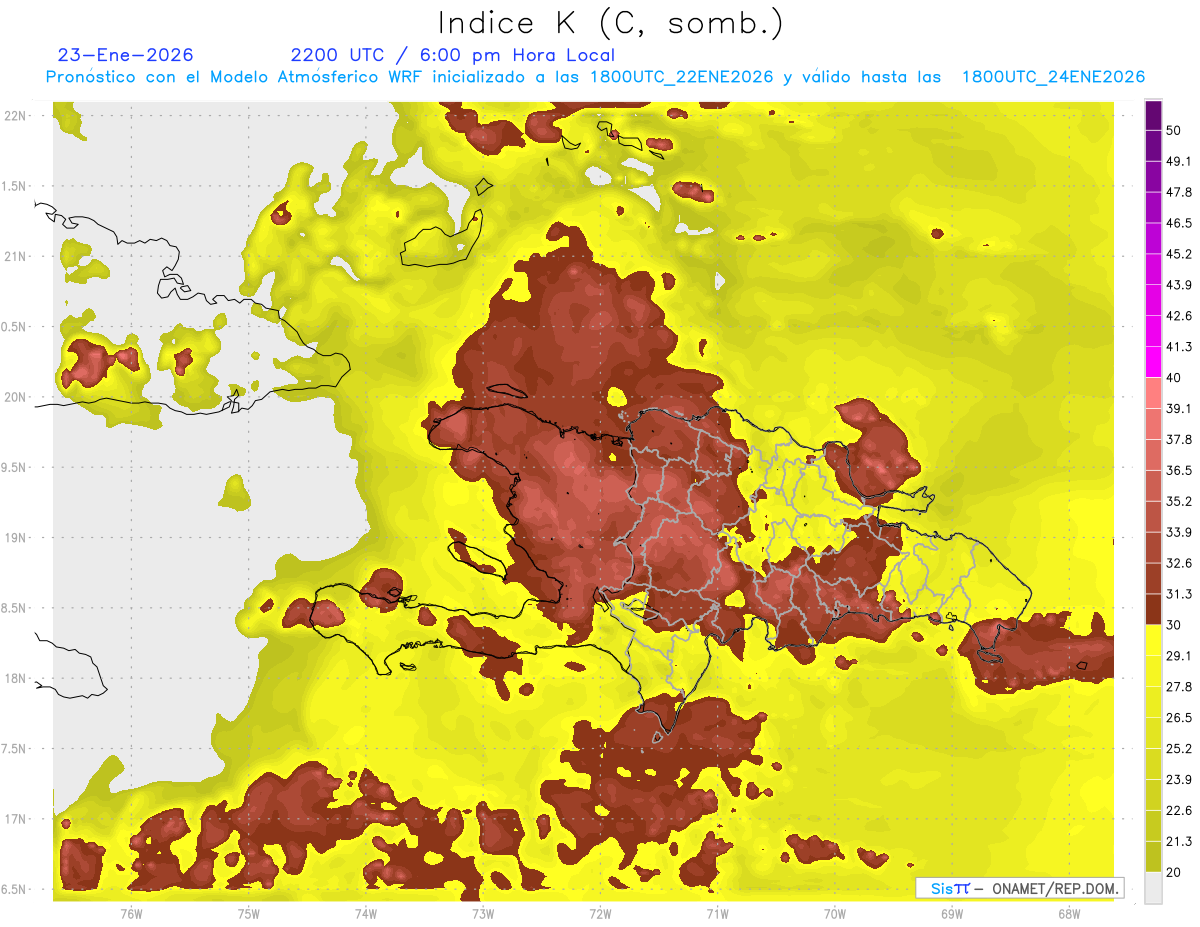Click the colorbar value "50"

(x=1175, y=131)
